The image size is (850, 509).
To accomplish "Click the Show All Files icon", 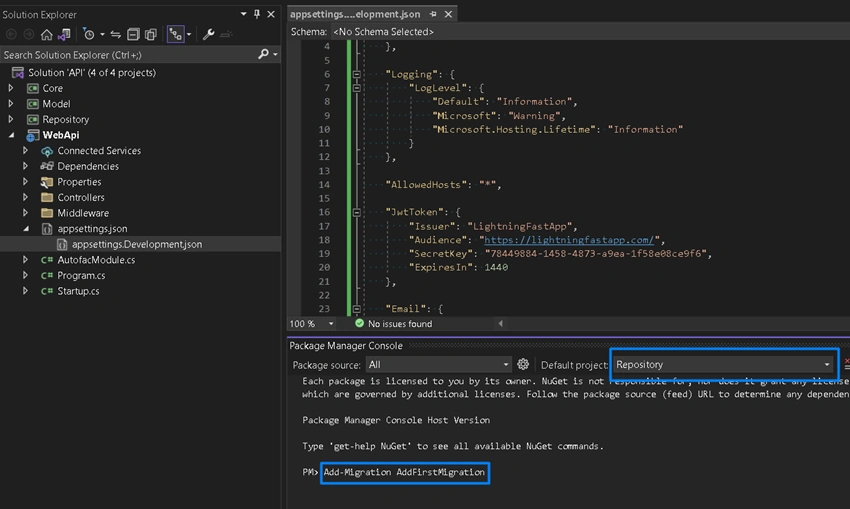I will pyautogui.click(x=151, y=35).
